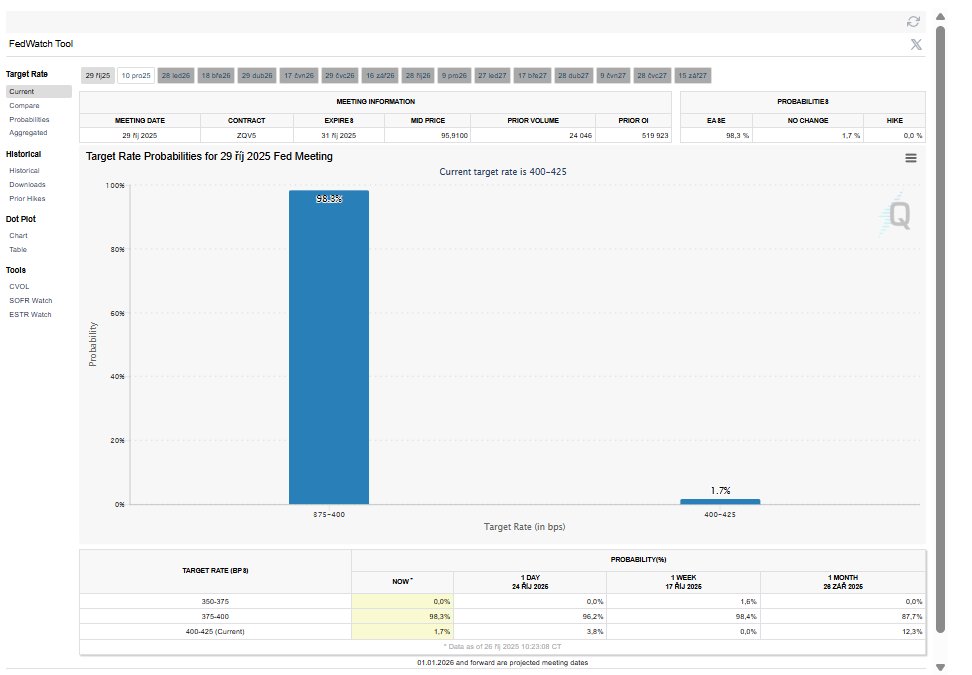Select the 17 bře27 meeting tab
The image size is (972, 675).
tap(532, 76)
